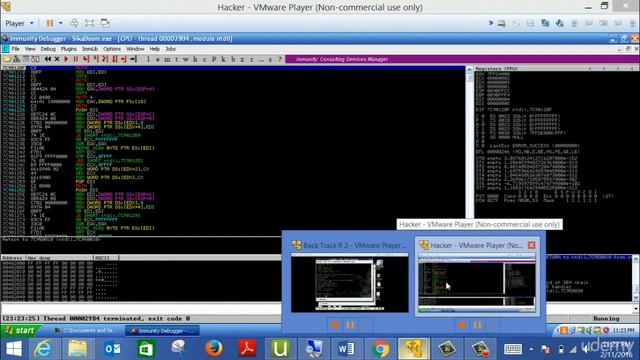This screenshot has width=640, height=360.
Task: Click the Execute till return toolbar icon
Action: pos(124,59)
